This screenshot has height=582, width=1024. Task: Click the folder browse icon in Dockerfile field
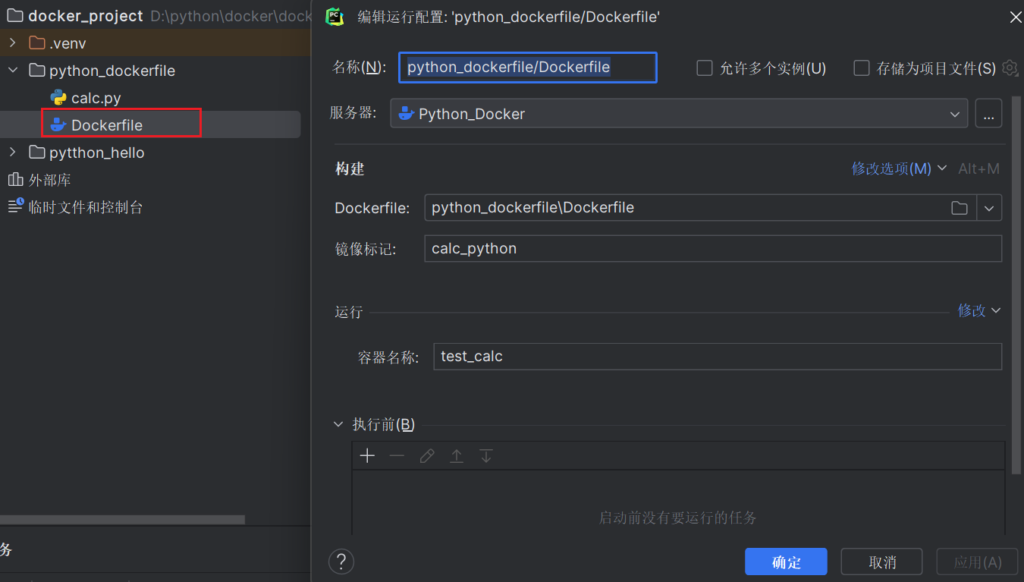[x=959, y=208]
